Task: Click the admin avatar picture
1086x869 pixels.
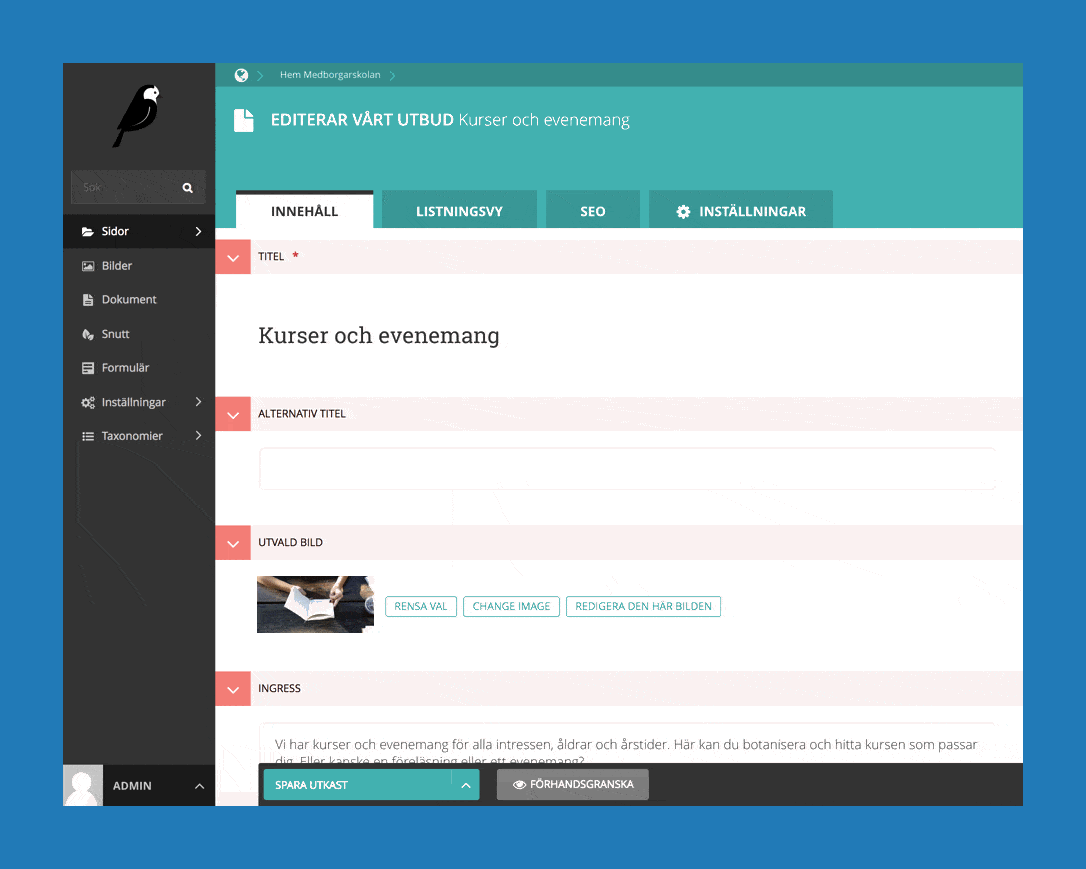Action: [x=83, y=785]
